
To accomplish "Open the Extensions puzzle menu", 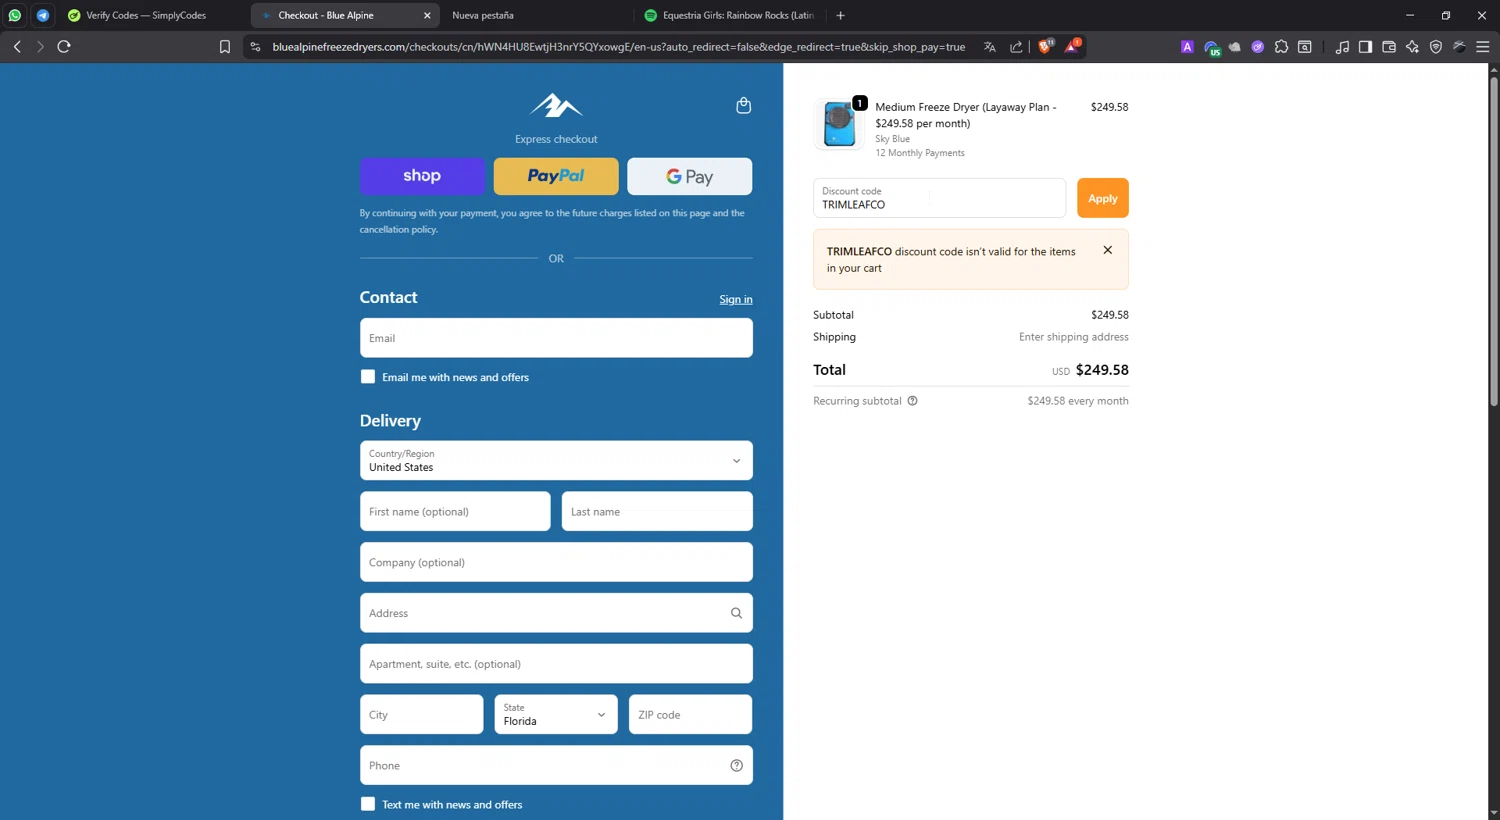I will coord(1281,46).
